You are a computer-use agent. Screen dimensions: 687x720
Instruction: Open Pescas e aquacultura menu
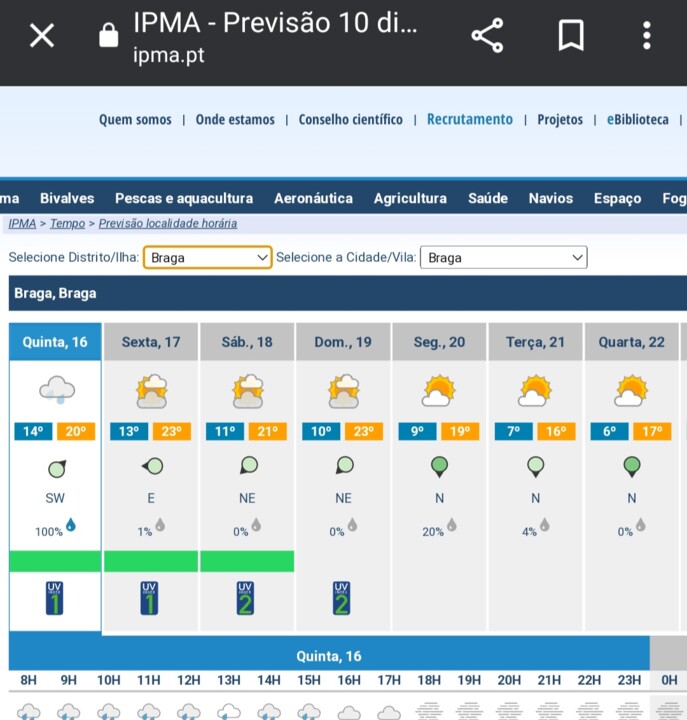184,198
